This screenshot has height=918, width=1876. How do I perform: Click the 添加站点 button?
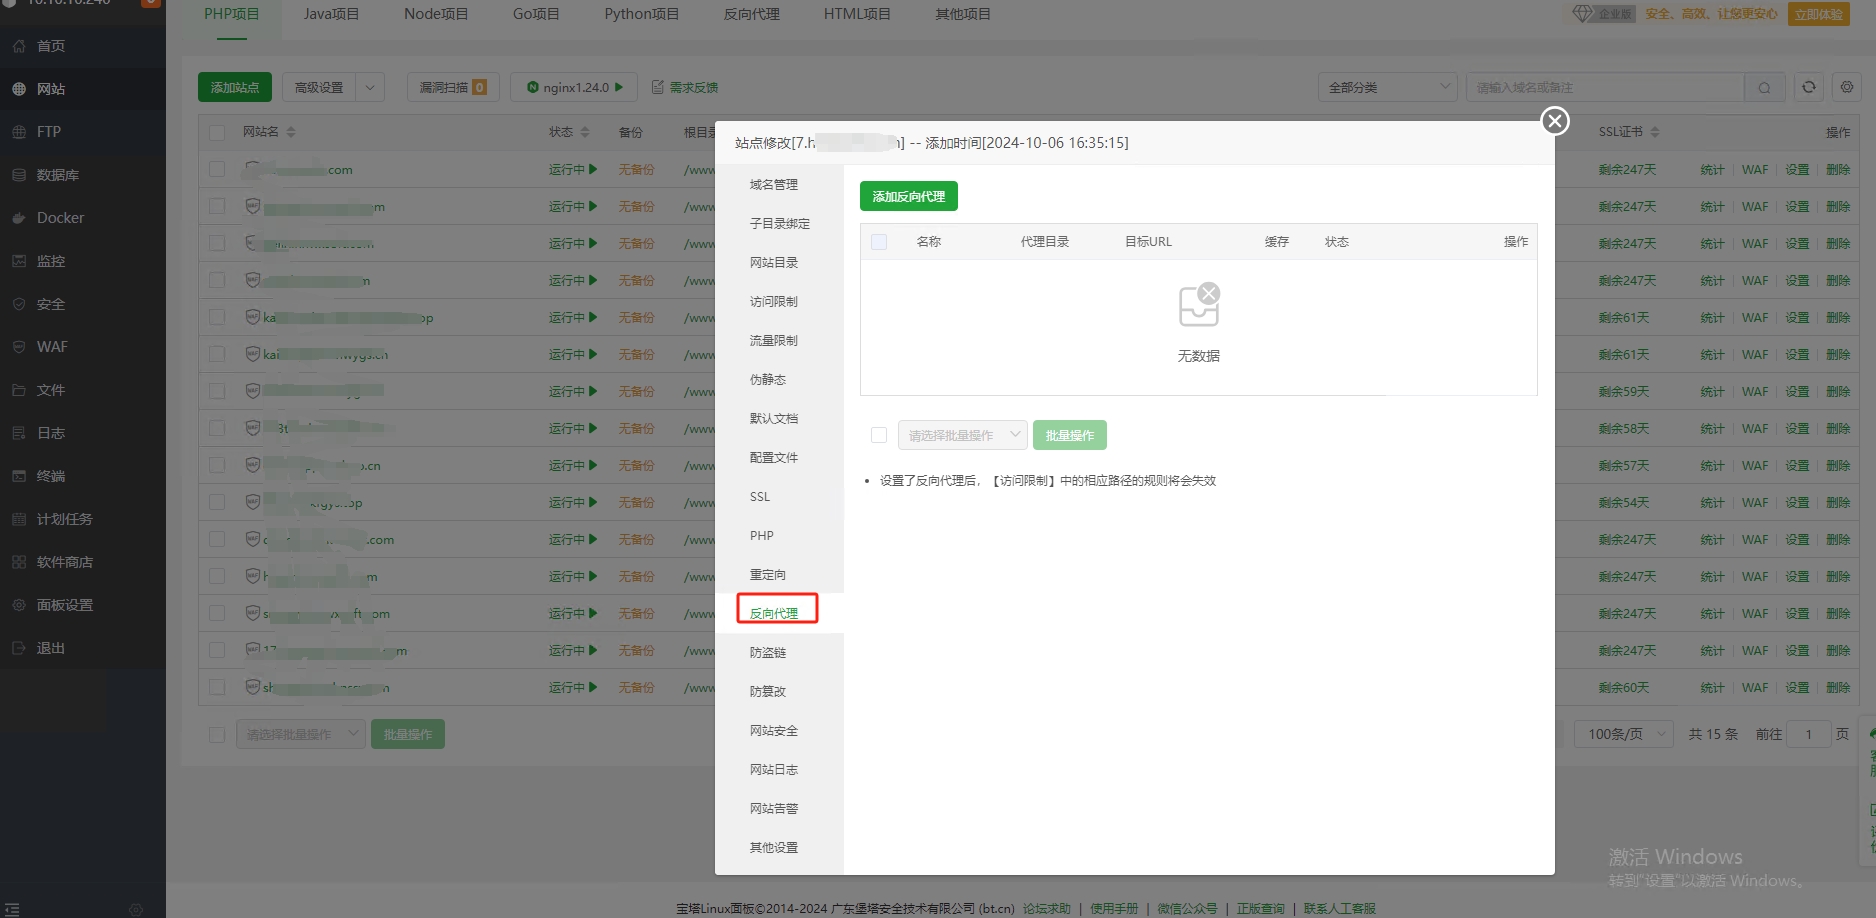[x=235, y=87]
